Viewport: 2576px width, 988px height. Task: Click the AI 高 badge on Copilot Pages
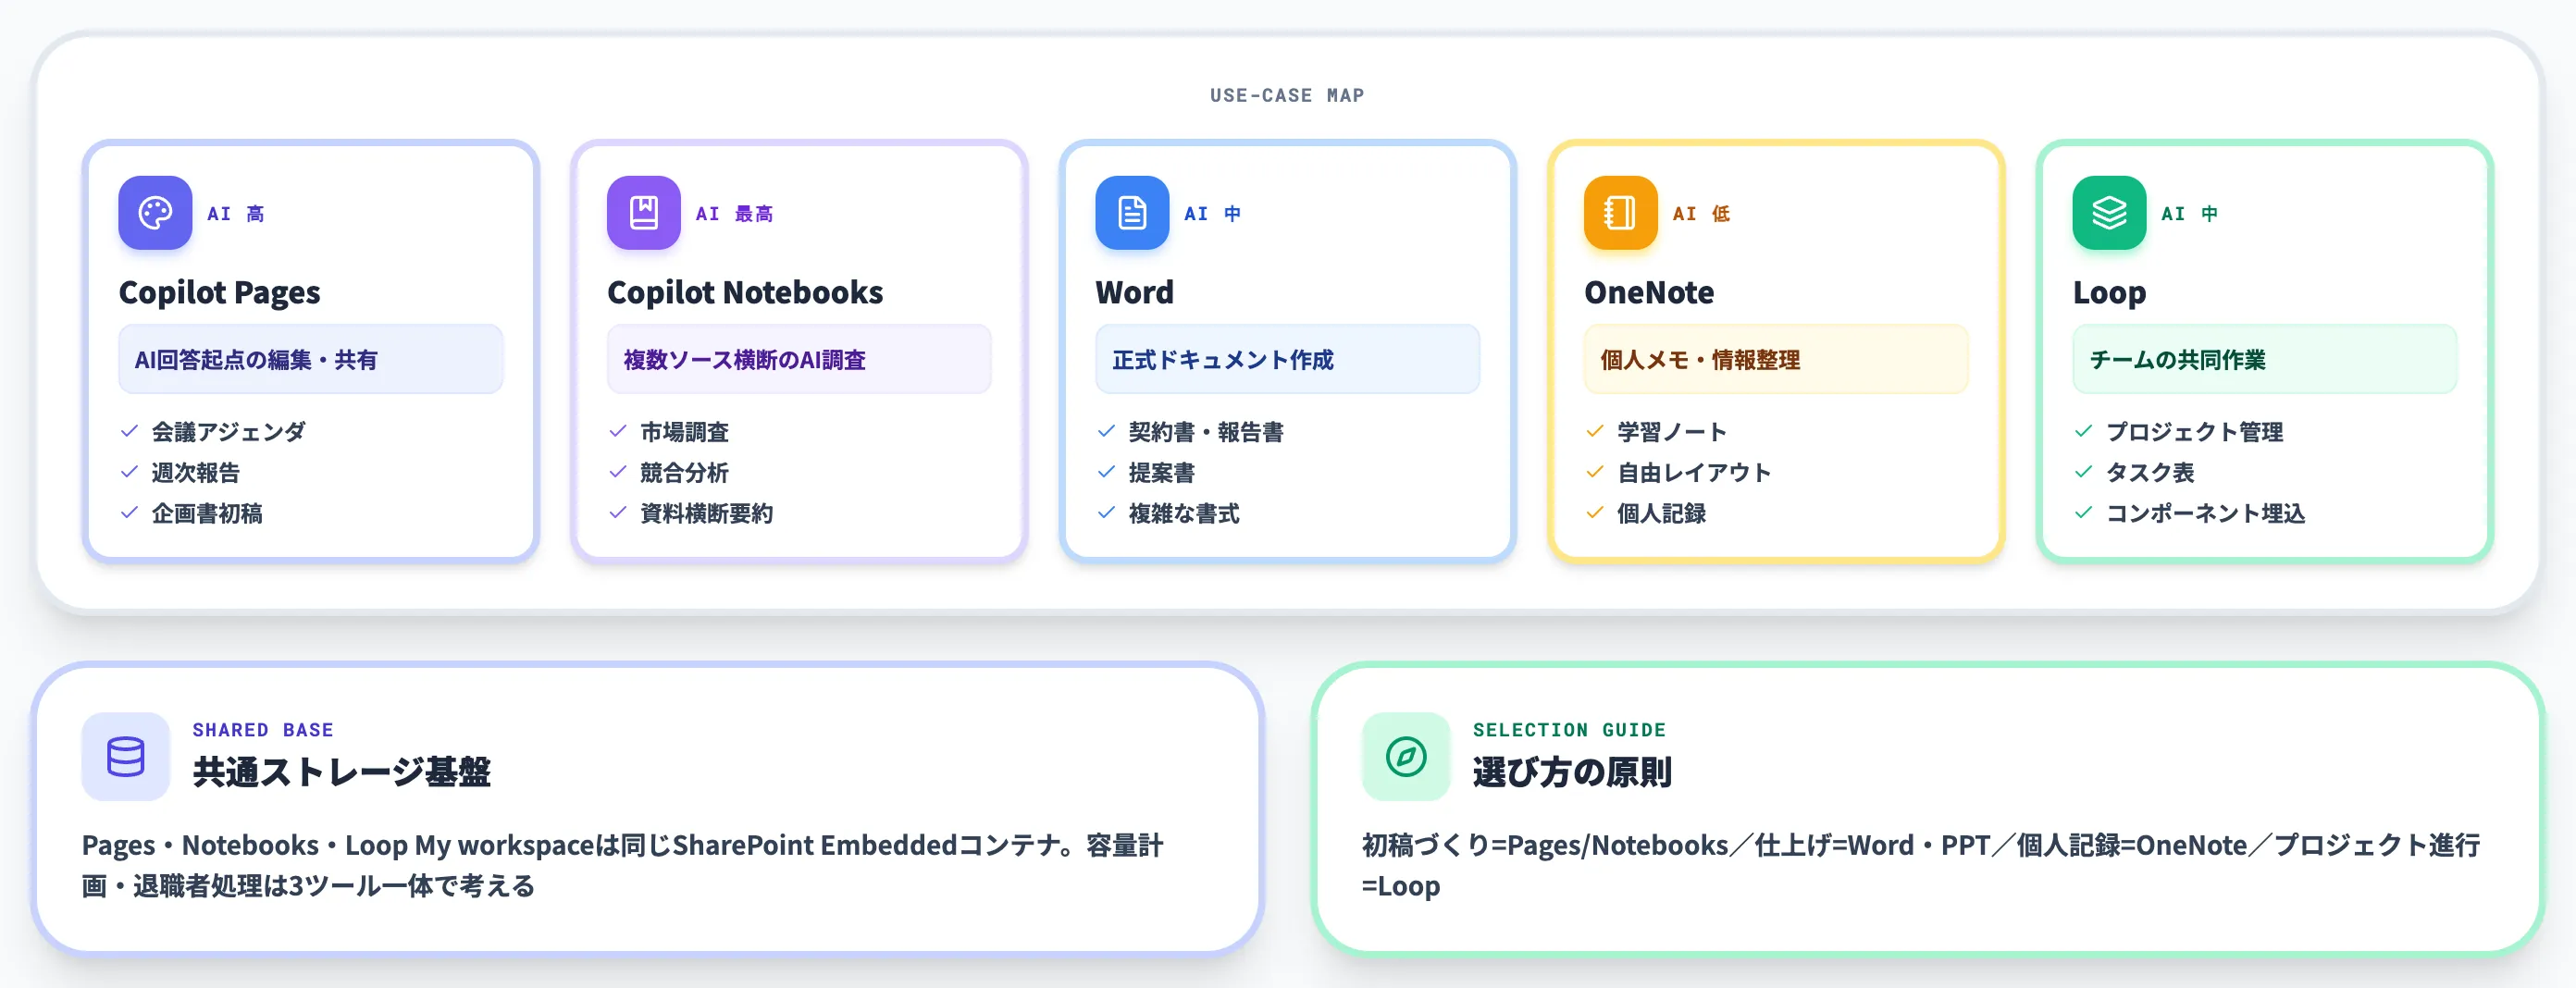click(x=236, y=214)
